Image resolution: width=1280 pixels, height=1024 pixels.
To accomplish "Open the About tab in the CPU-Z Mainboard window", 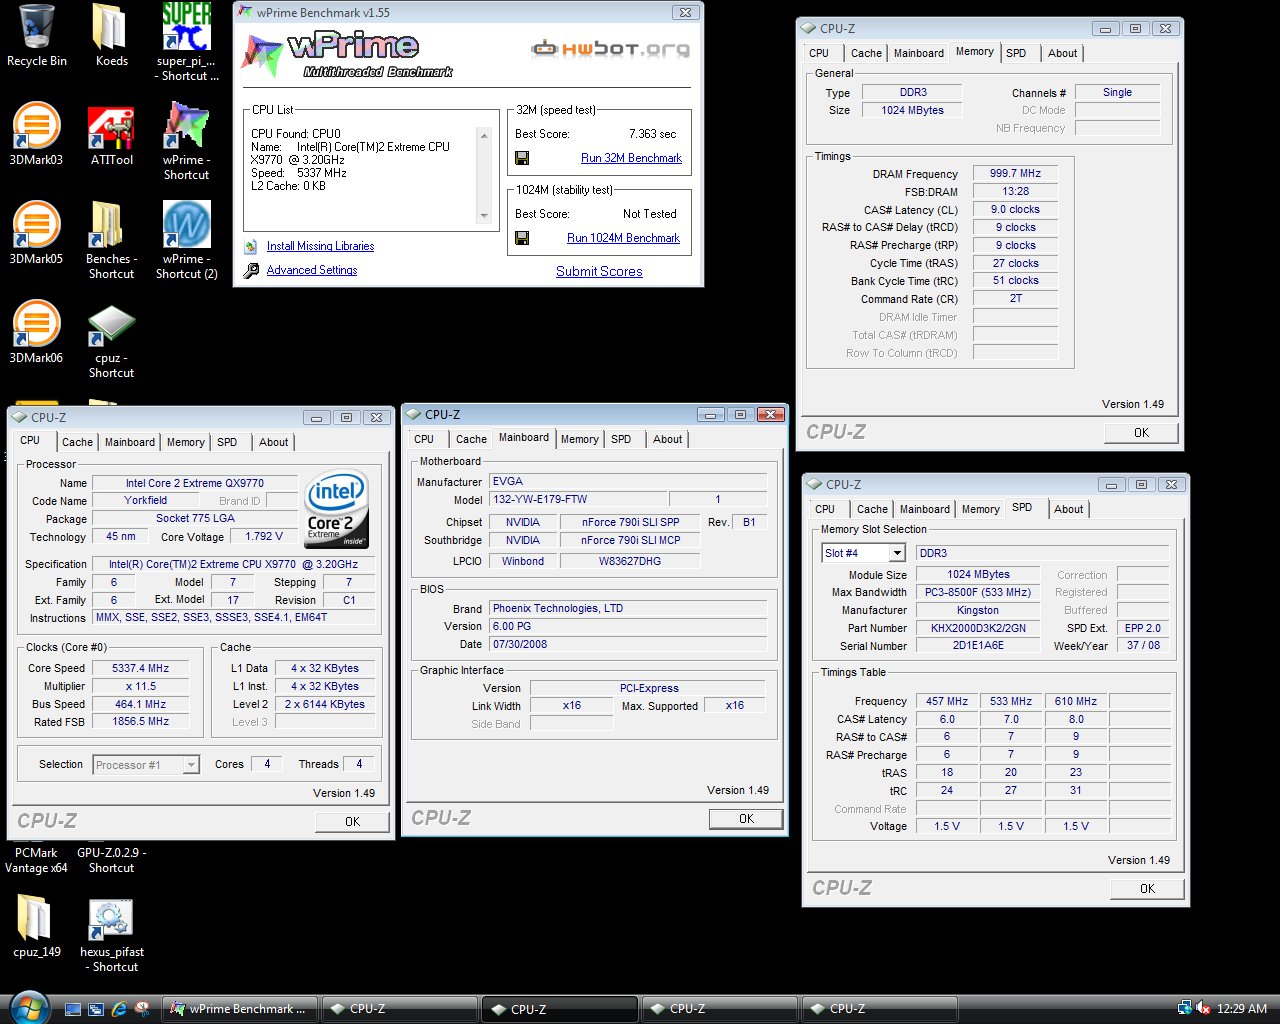I will pos(668,439).
